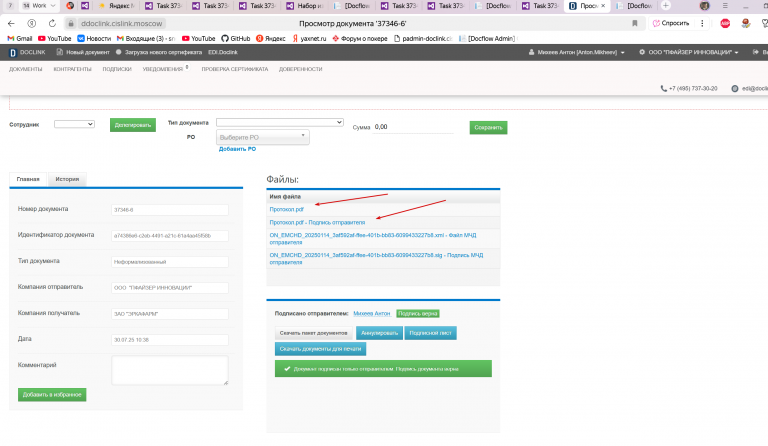Open the yaxnet.ru bookmark
This screenshot has height=446, width=768.
[x=309, y=39]
